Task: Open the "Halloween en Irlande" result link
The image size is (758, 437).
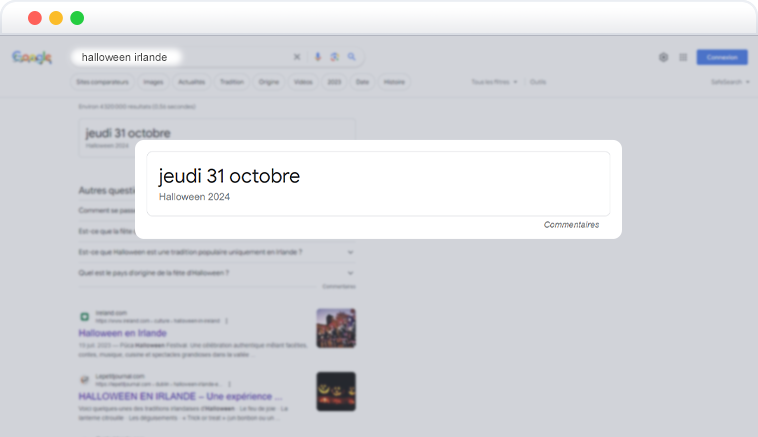Action: [x=123, y=333]
